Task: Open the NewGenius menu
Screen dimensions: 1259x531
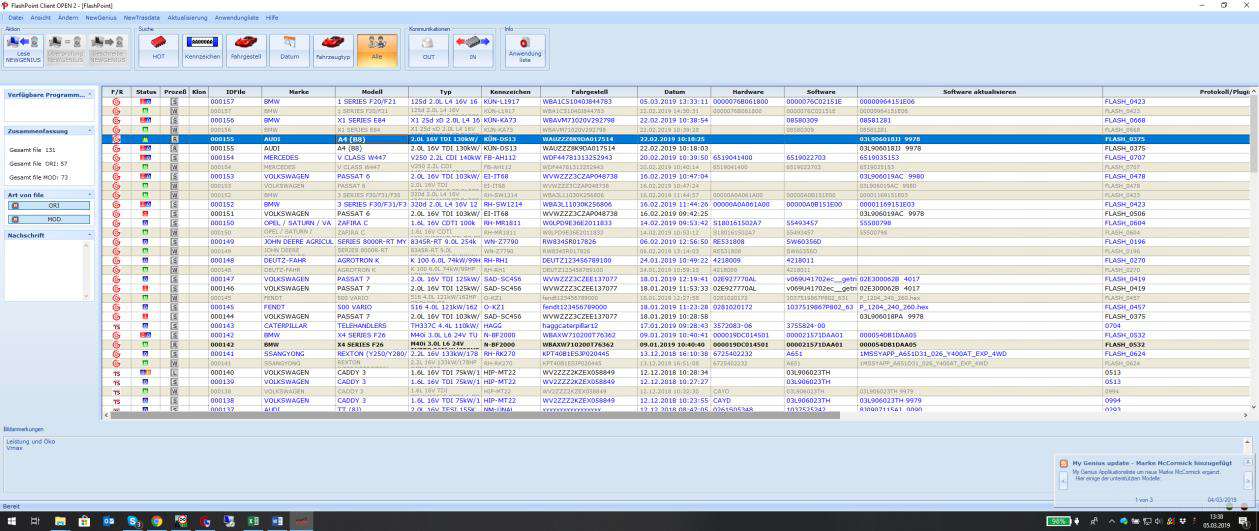Action: click(101, 19)
